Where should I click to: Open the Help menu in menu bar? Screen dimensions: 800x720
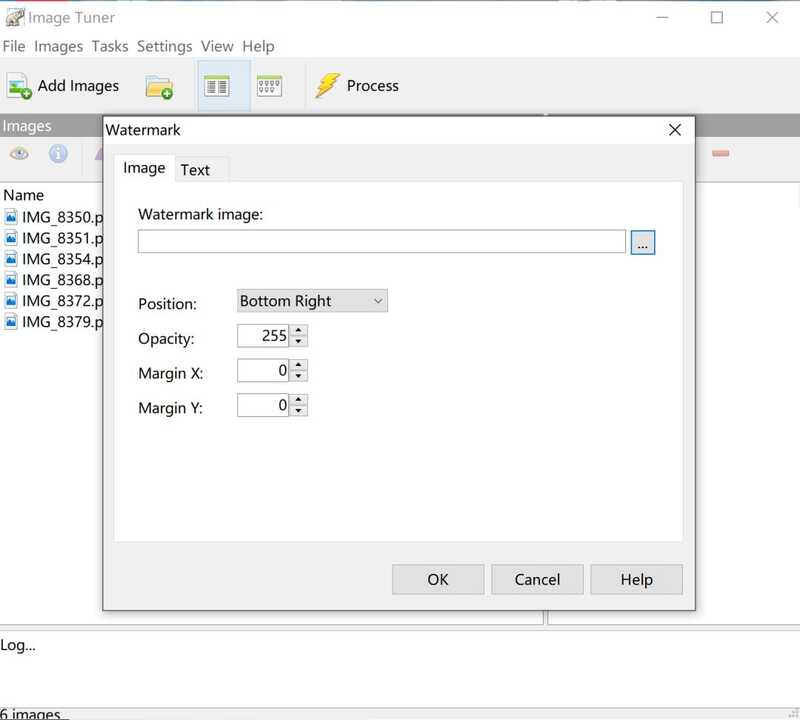pos(258,46)
